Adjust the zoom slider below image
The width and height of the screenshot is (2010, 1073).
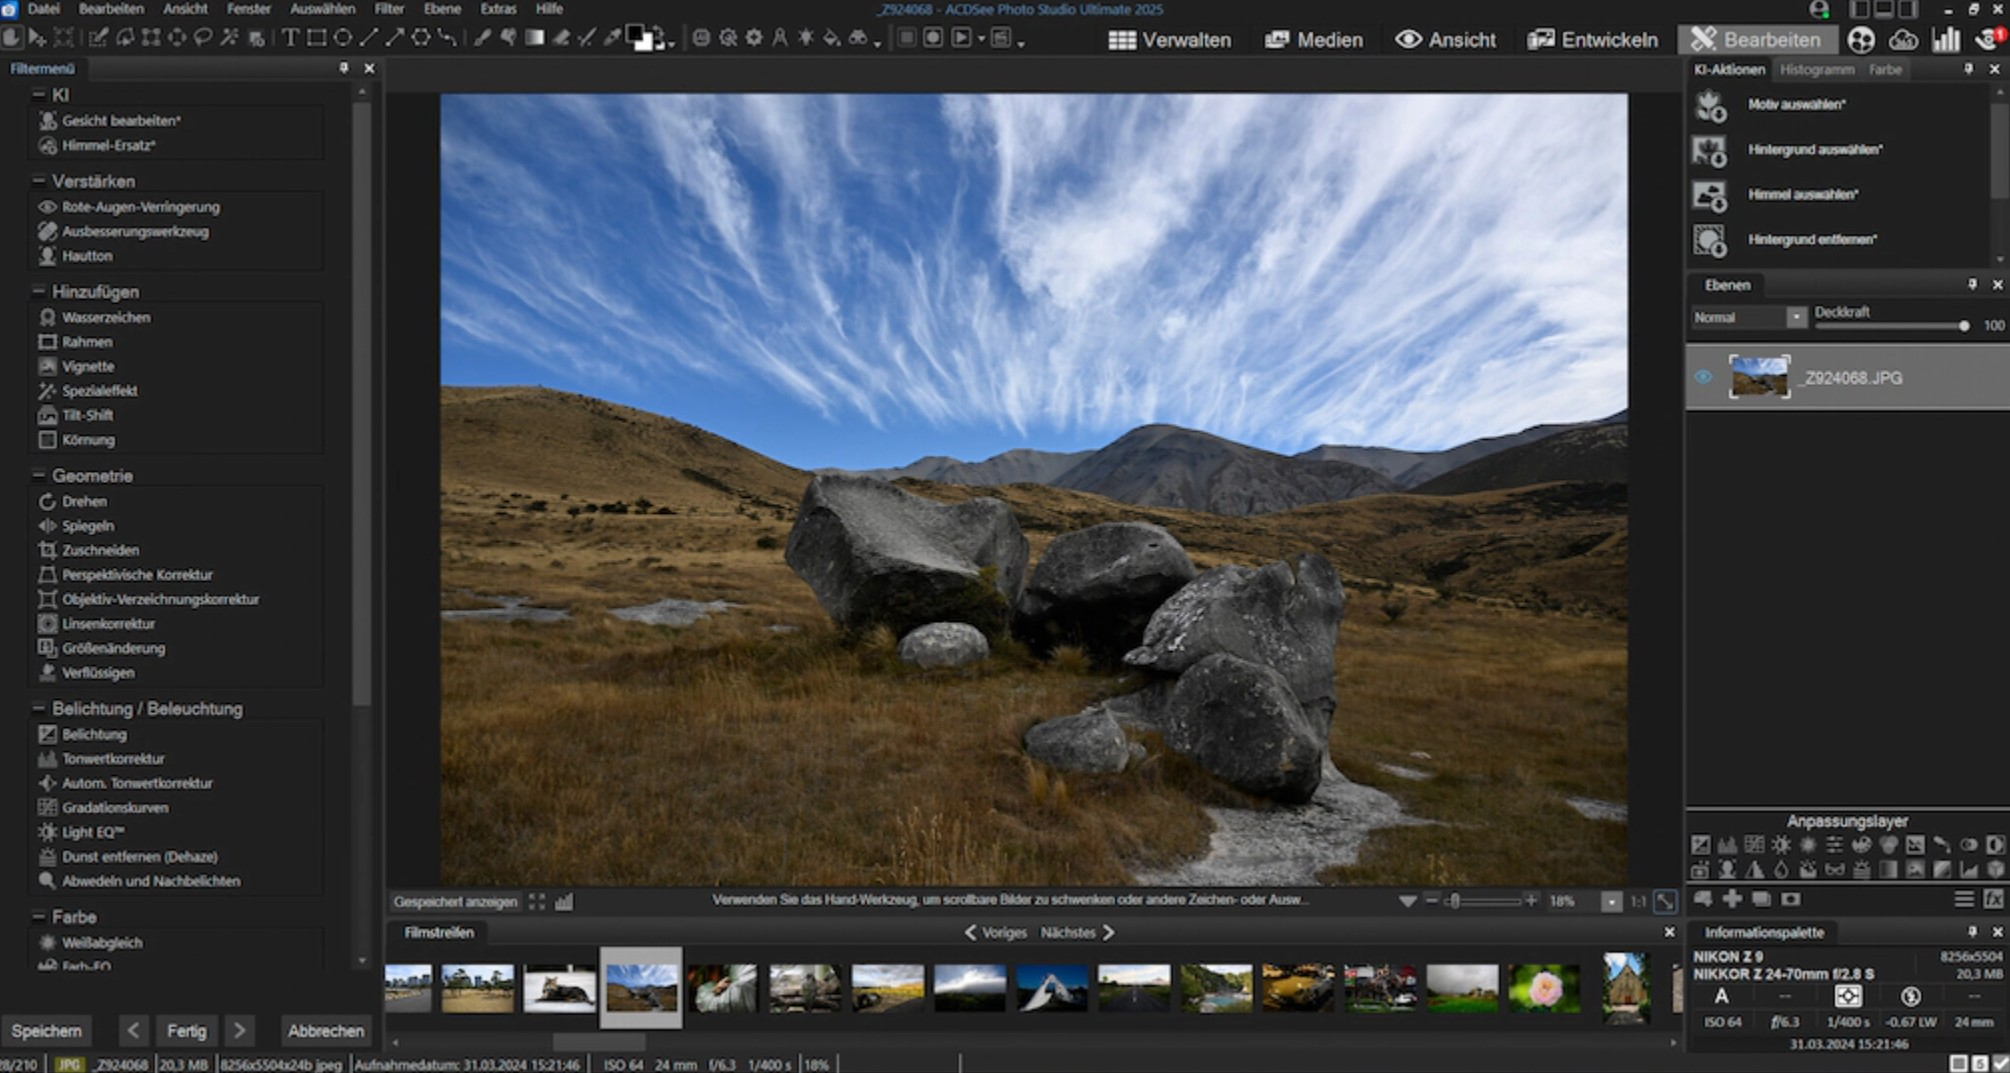click(x=1480, y=901)
